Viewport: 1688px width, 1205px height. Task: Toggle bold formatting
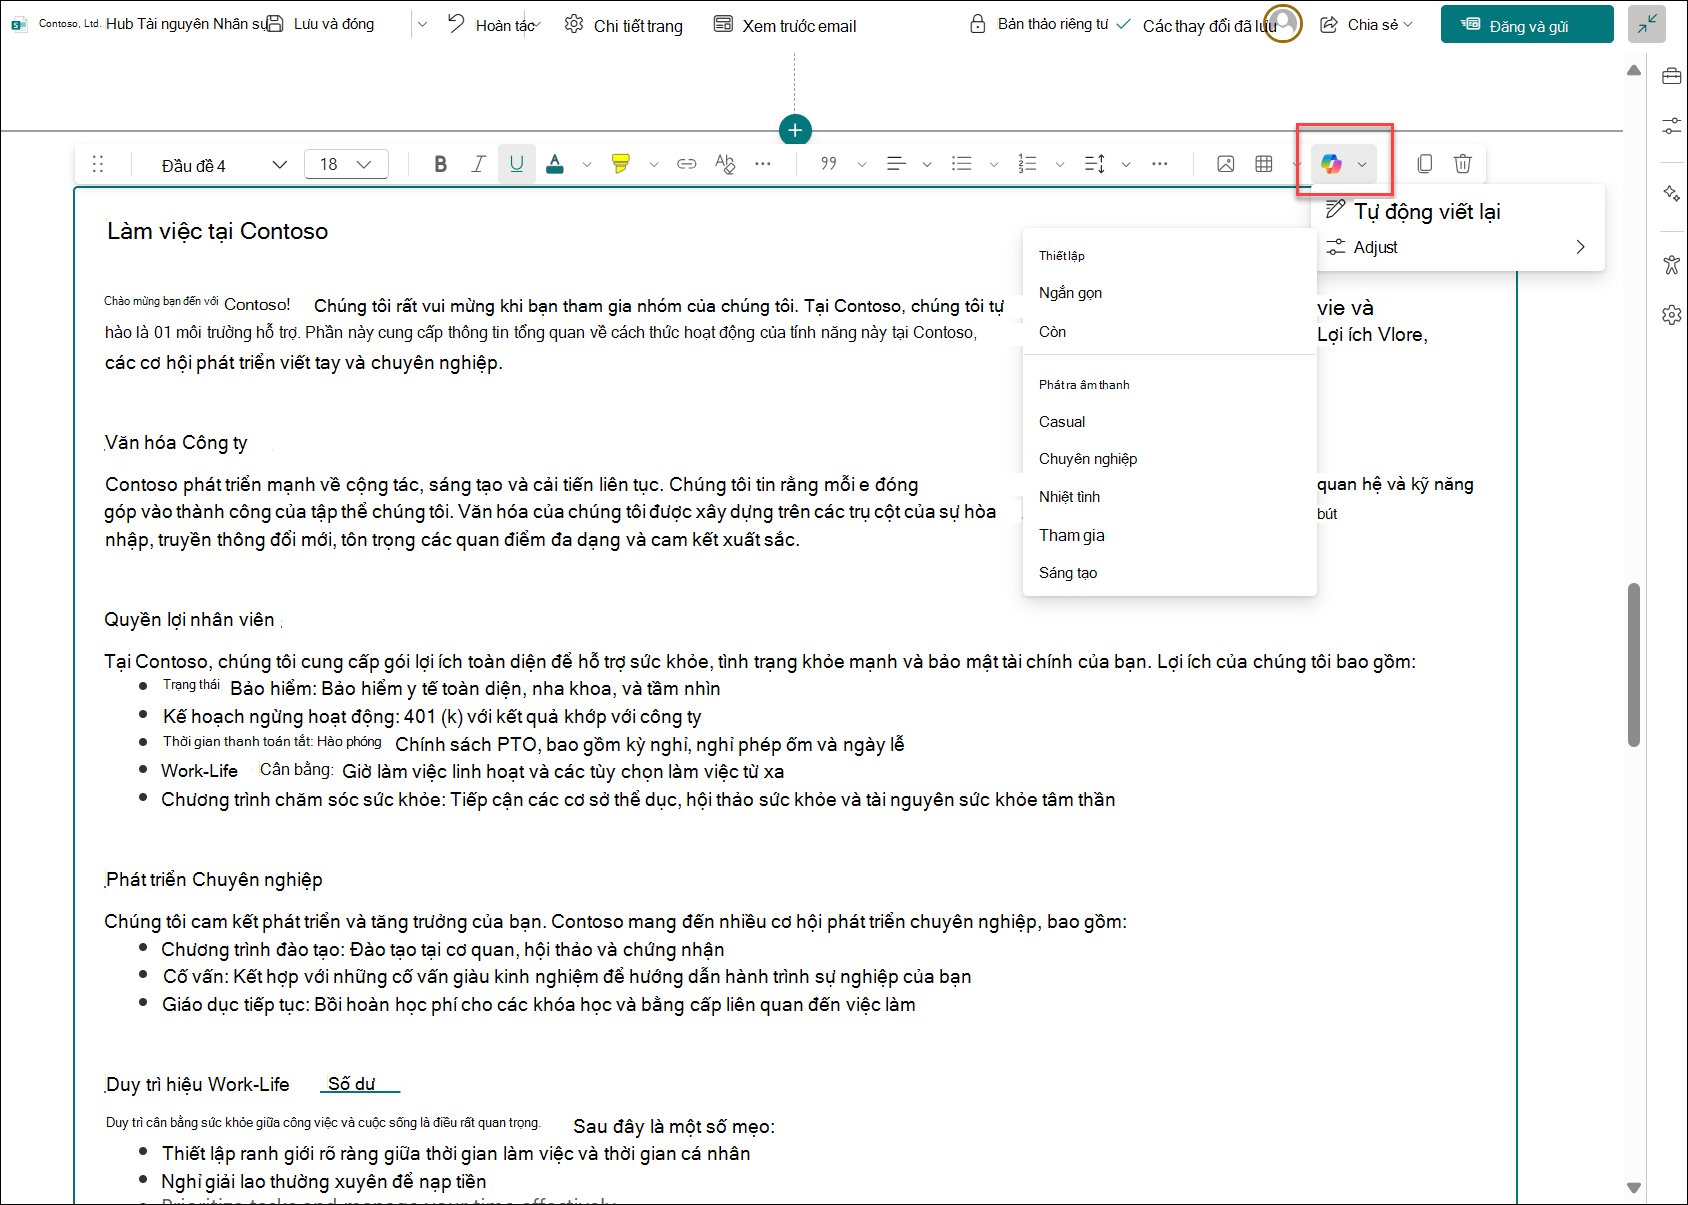pos(440,164)
